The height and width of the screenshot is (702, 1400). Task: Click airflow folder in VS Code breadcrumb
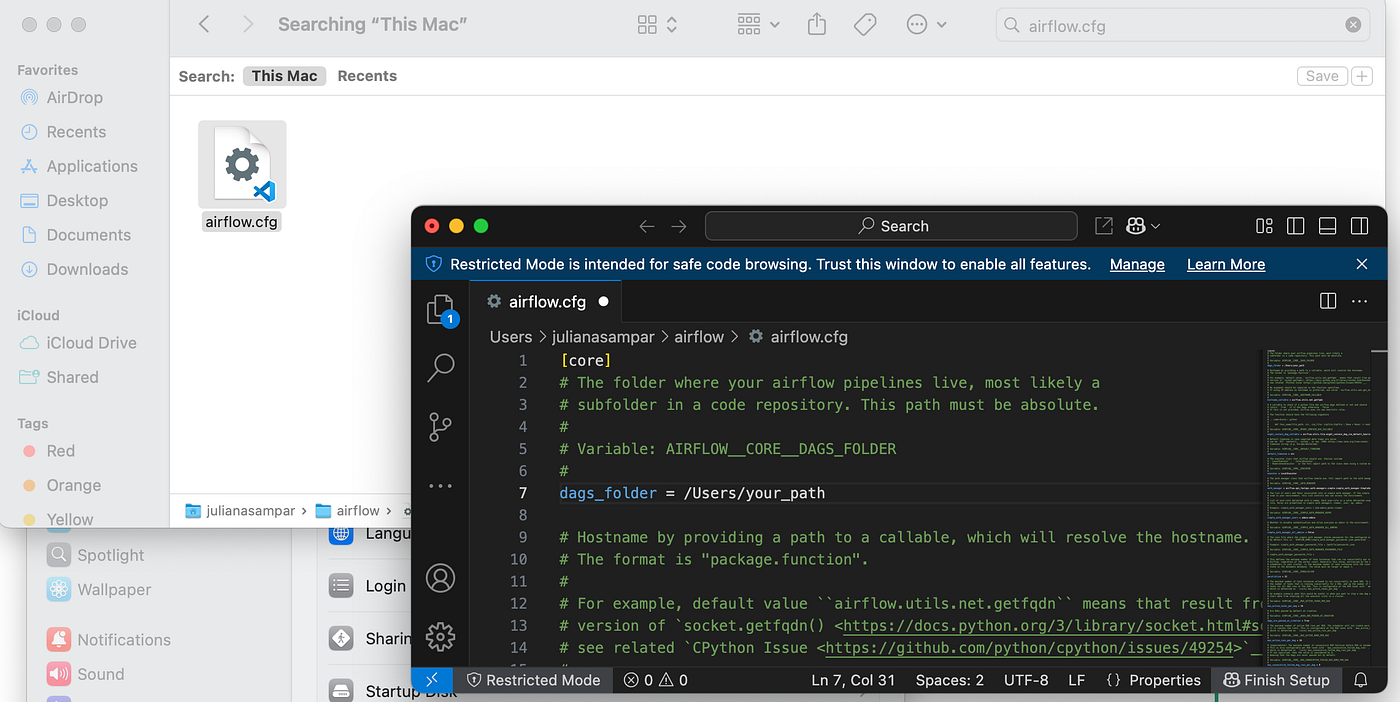699,337
